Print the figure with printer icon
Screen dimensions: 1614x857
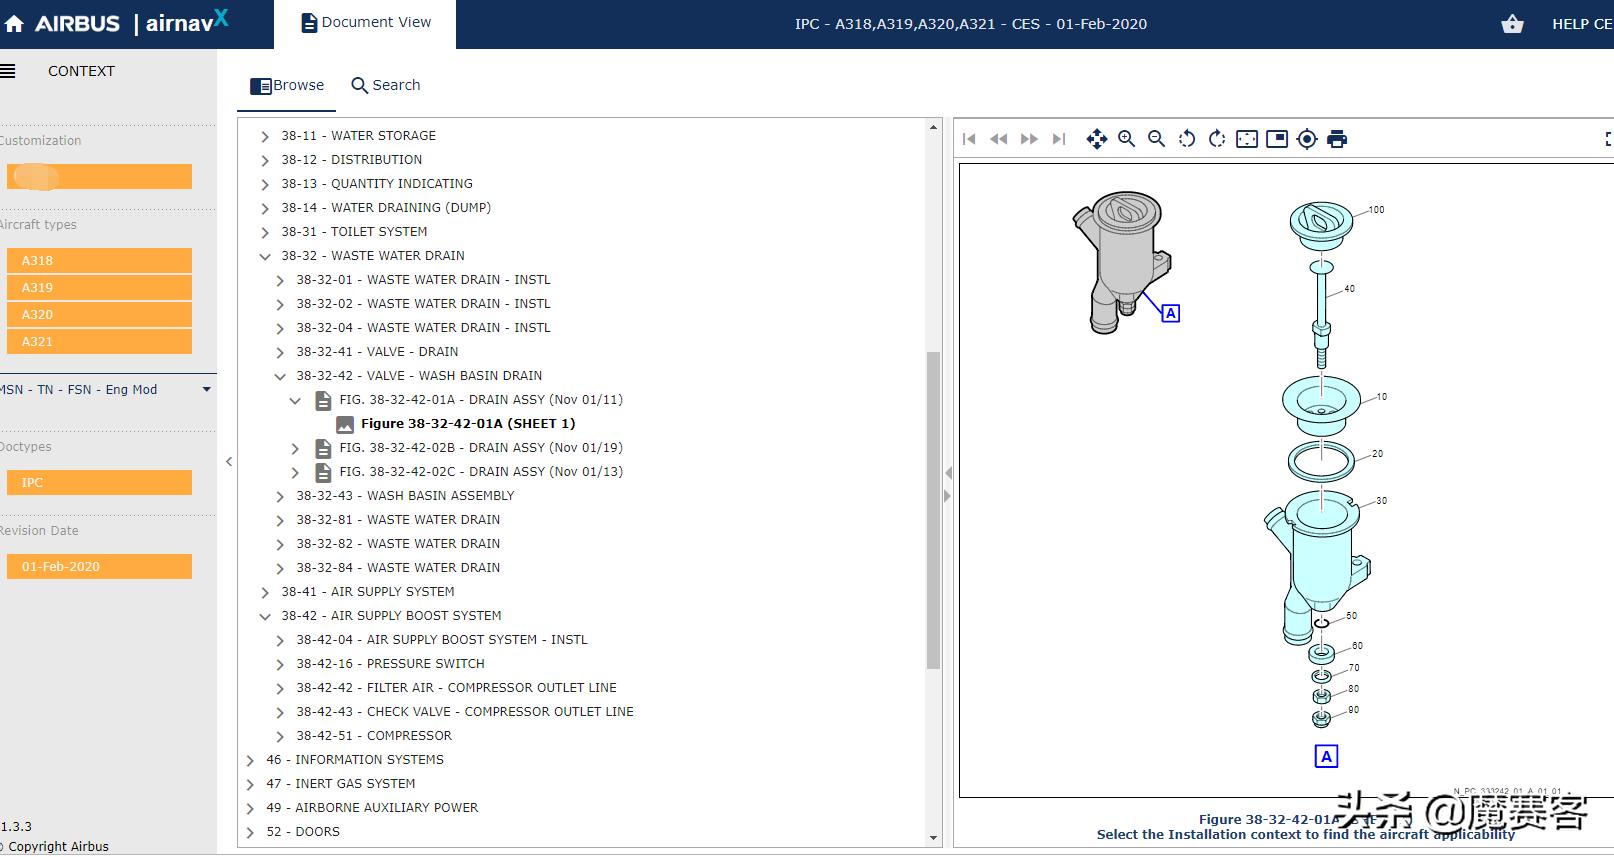coord(1336,139)
